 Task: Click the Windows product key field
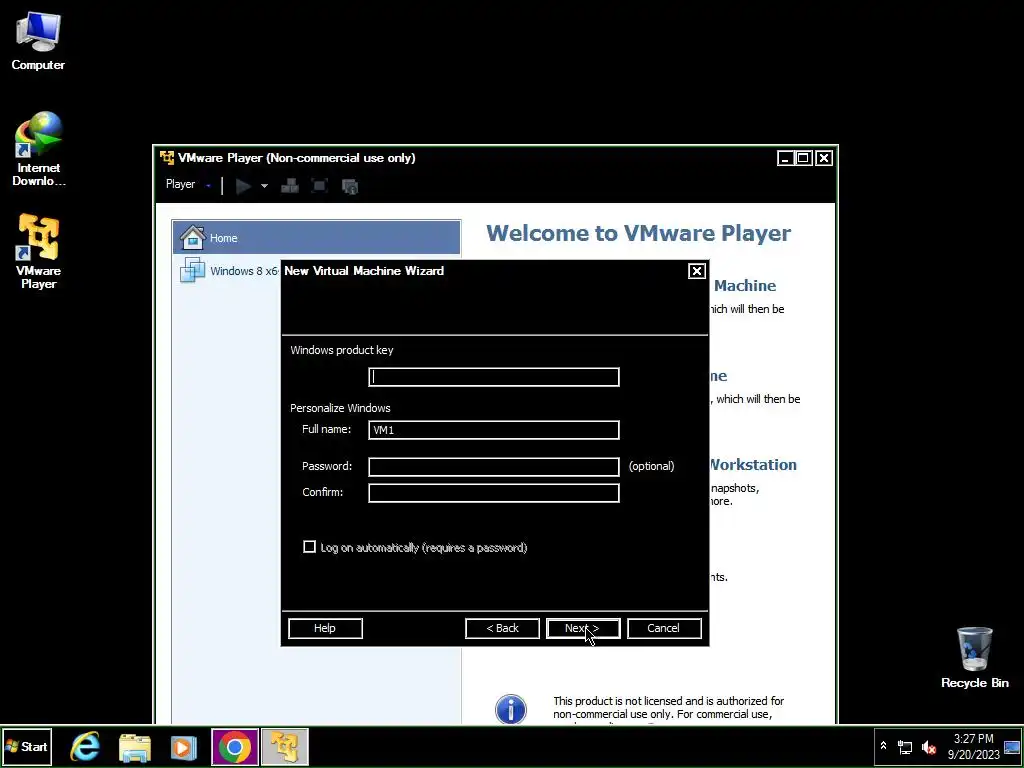(494, 377)
